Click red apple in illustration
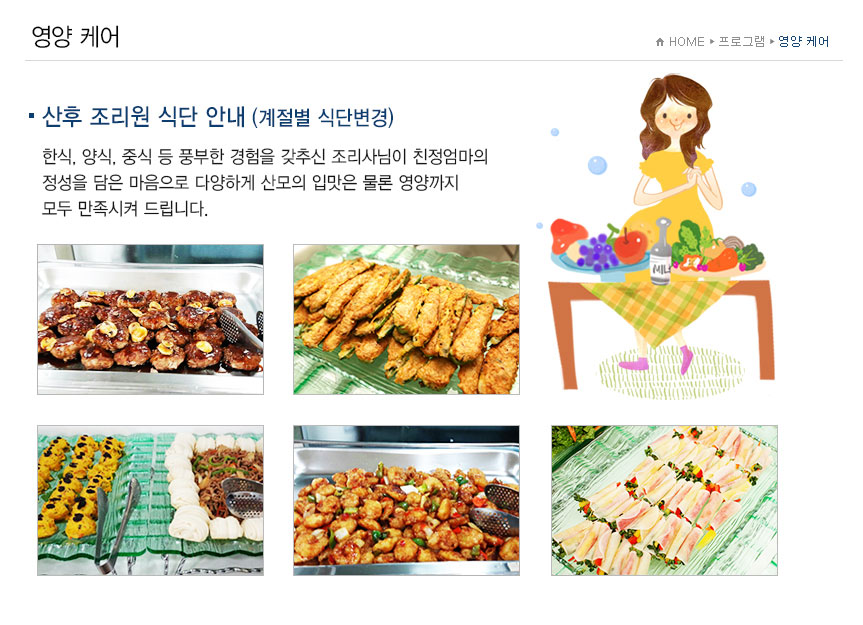The width and height of the screenshot is (863, 625). 630,245
